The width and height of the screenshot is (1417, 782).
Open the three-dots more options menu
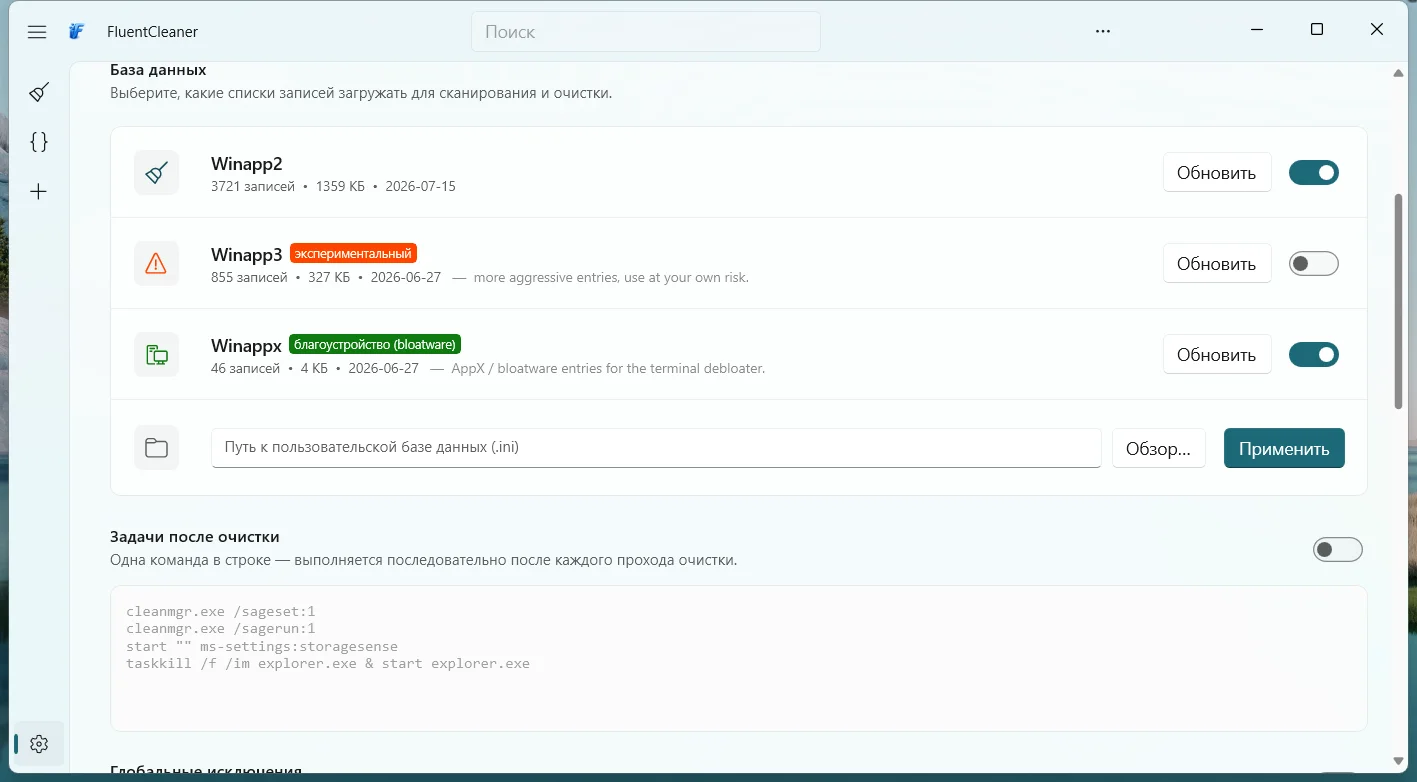pyautogui.click(x=1103, y=32)
